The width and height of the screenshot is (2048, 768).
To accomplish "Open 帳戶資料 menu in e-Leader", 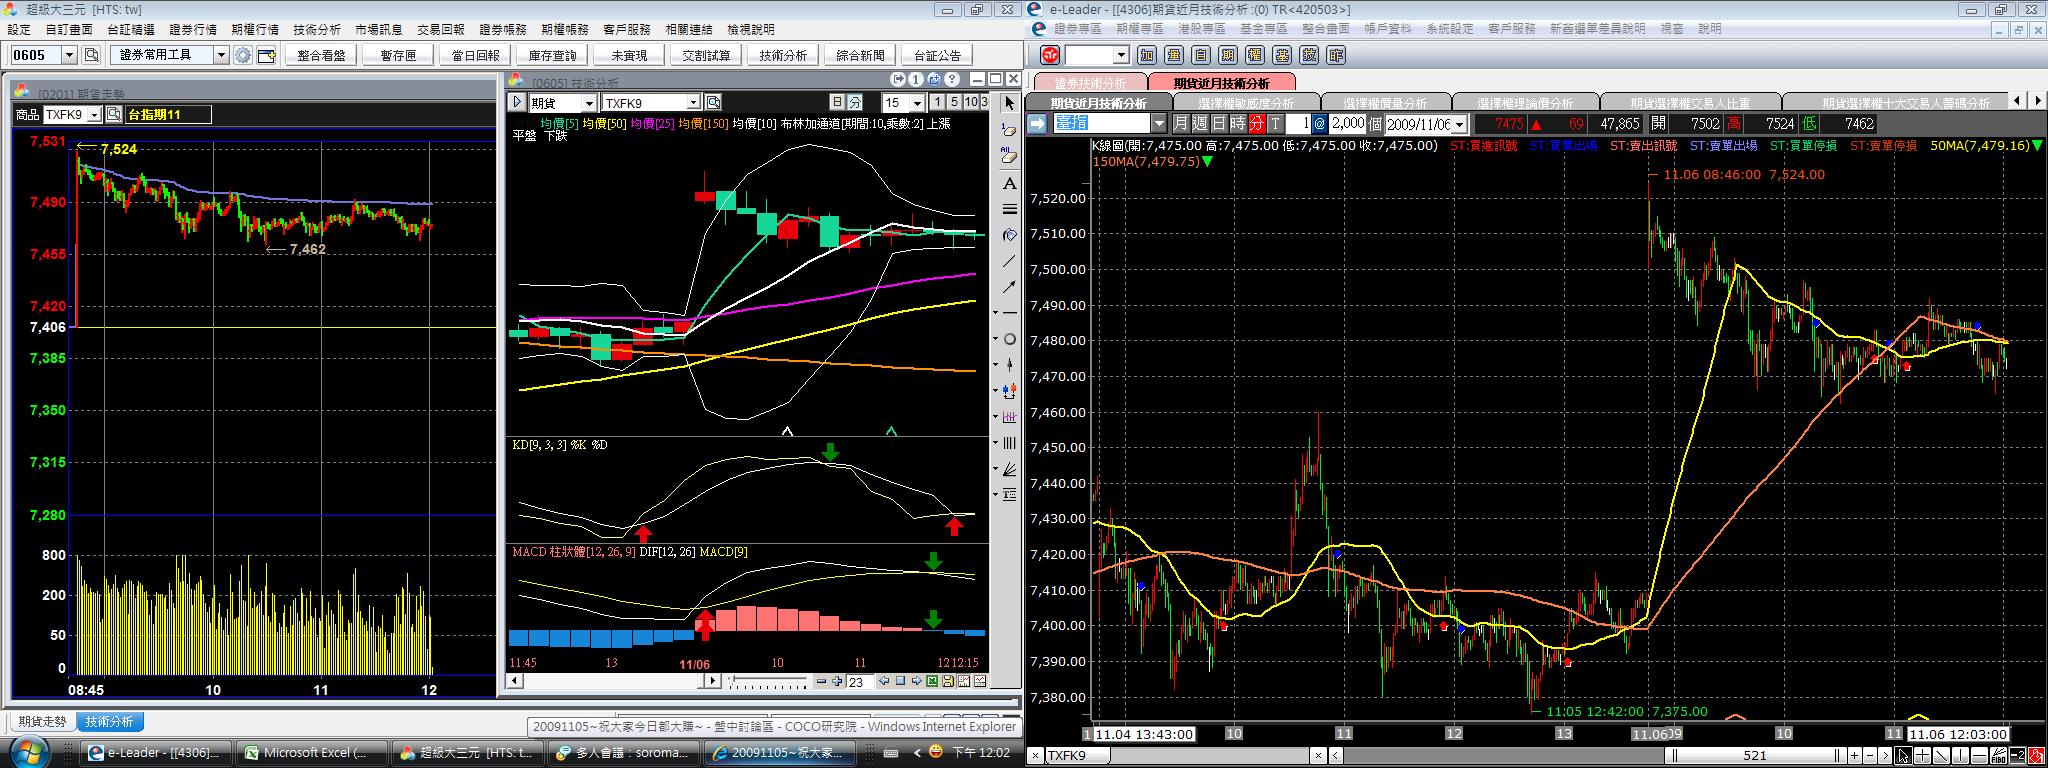I will pyautogui.click(x=1387, y=29).
